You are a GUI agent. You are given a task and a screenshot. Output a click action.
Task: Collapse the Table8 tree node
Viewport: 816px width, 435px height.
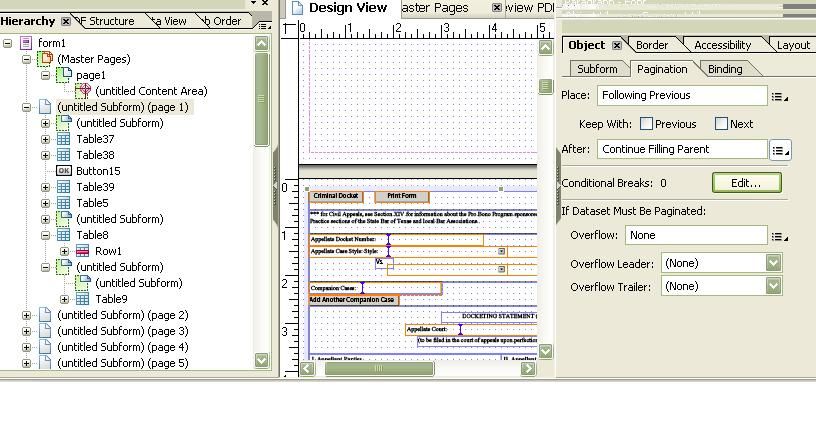click(x=46, y=235)
